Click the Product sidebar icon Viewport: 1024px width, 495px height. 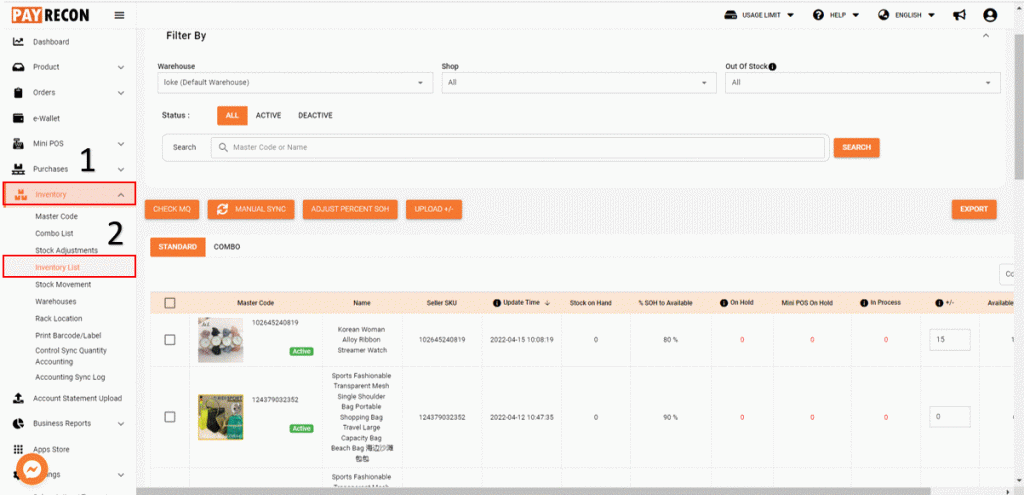pos(19,67)
